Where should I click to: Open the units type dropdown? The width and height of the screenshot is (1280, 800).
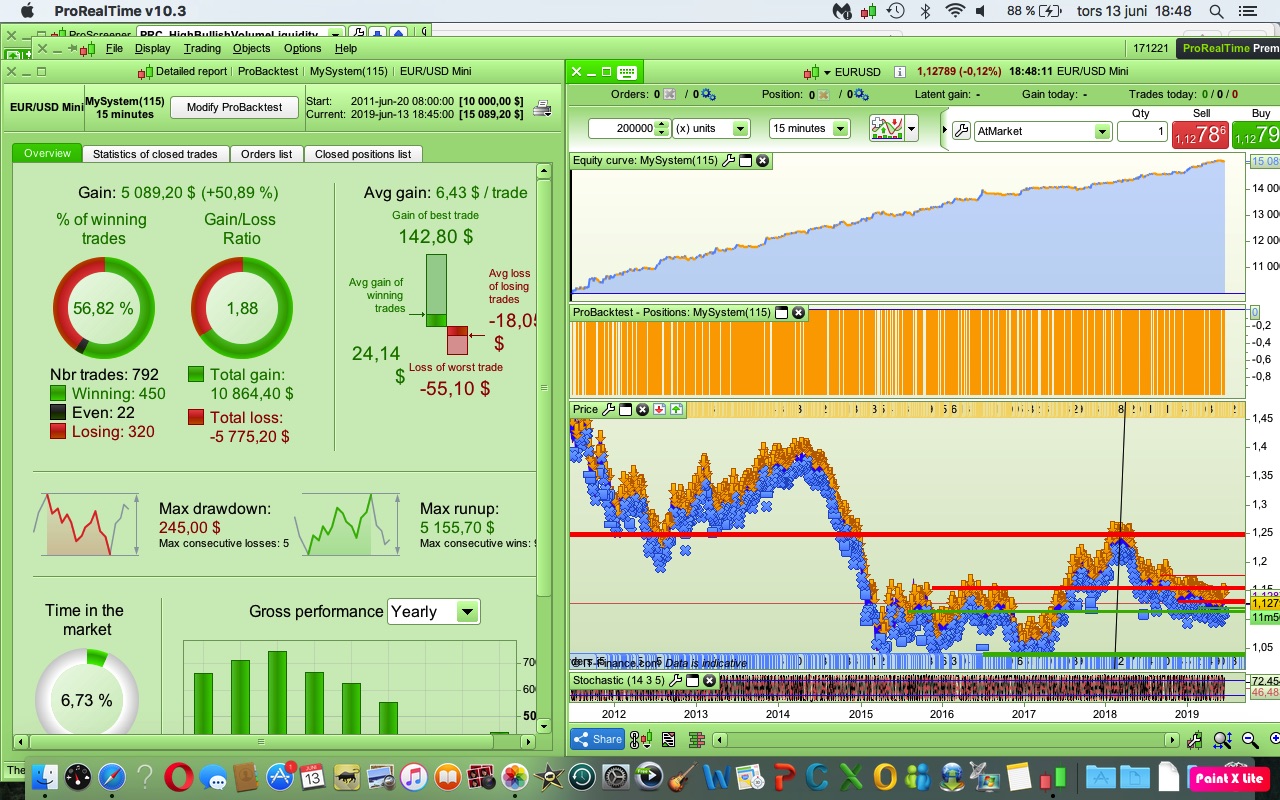pos(740,129)
